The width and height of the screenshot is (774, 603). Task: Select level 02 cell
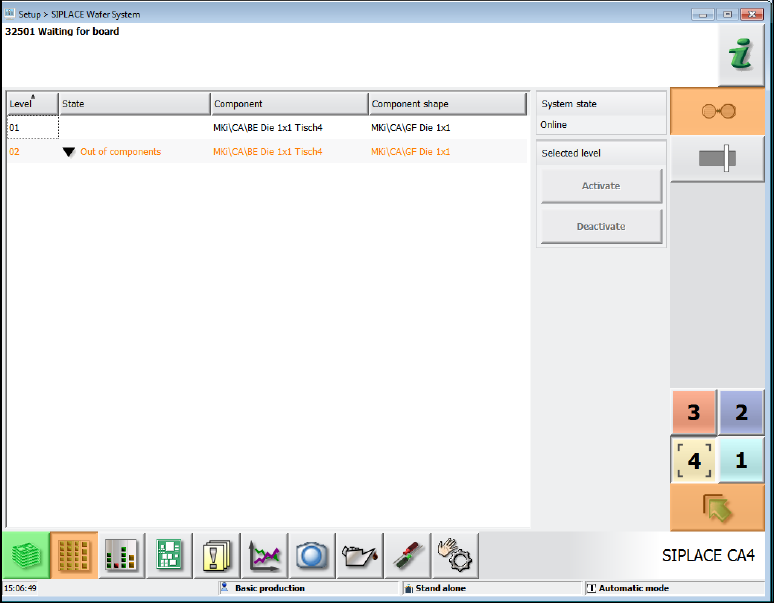33,151
